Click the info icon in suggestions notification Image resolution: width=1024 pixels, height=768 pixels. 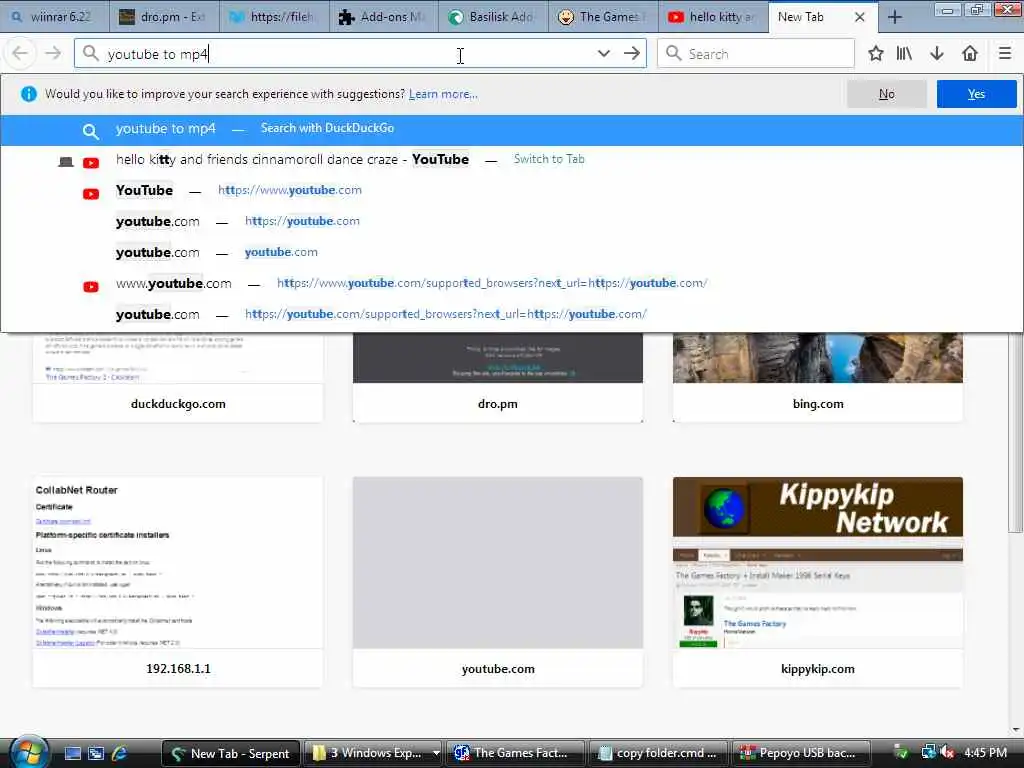coord(29,94)
